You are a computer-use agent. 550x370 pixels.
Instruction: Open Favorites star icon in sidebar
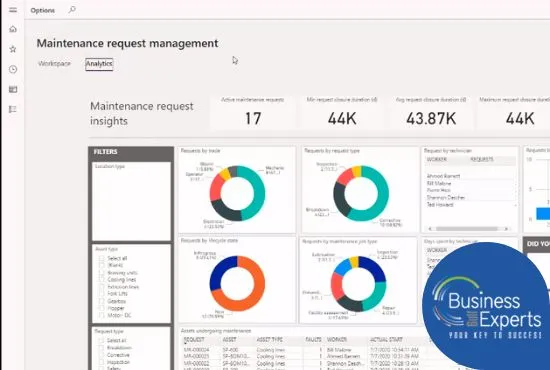[13, 49]
